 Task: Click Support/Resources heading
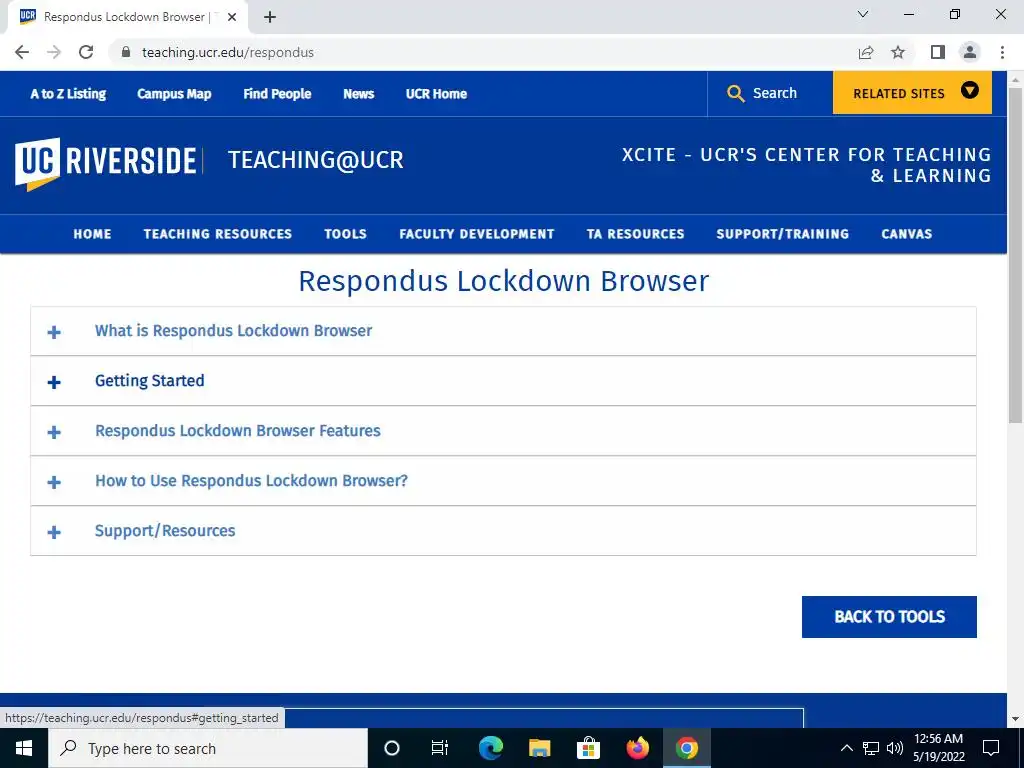point(165,530)
